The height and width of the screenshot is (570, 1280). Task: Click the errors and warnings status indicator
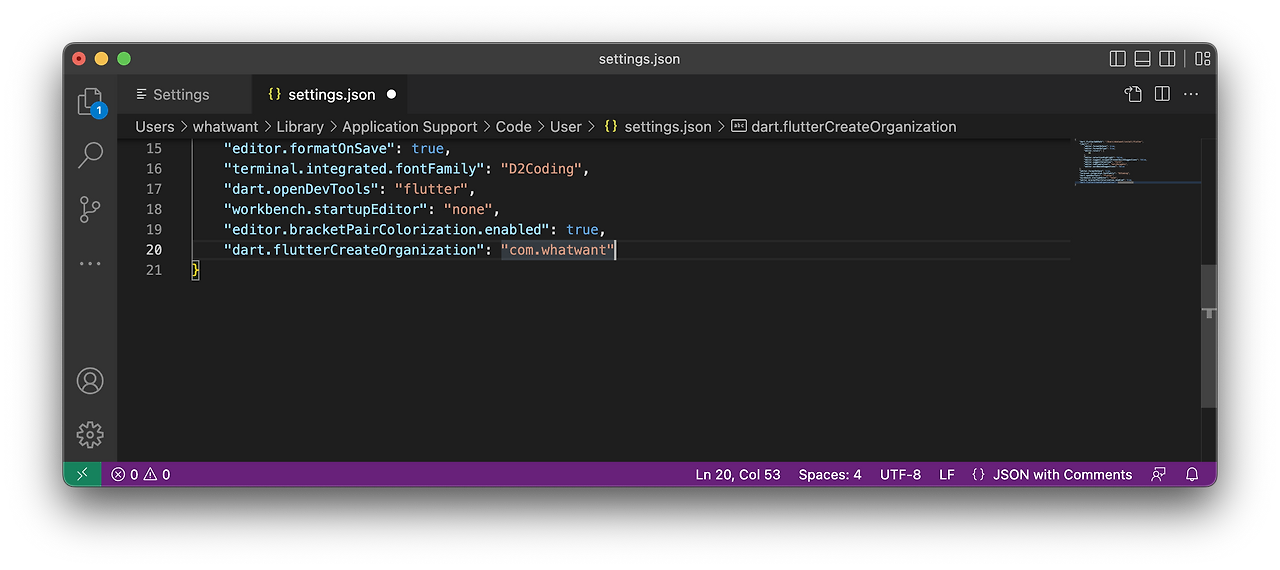[x=141, y=475]
